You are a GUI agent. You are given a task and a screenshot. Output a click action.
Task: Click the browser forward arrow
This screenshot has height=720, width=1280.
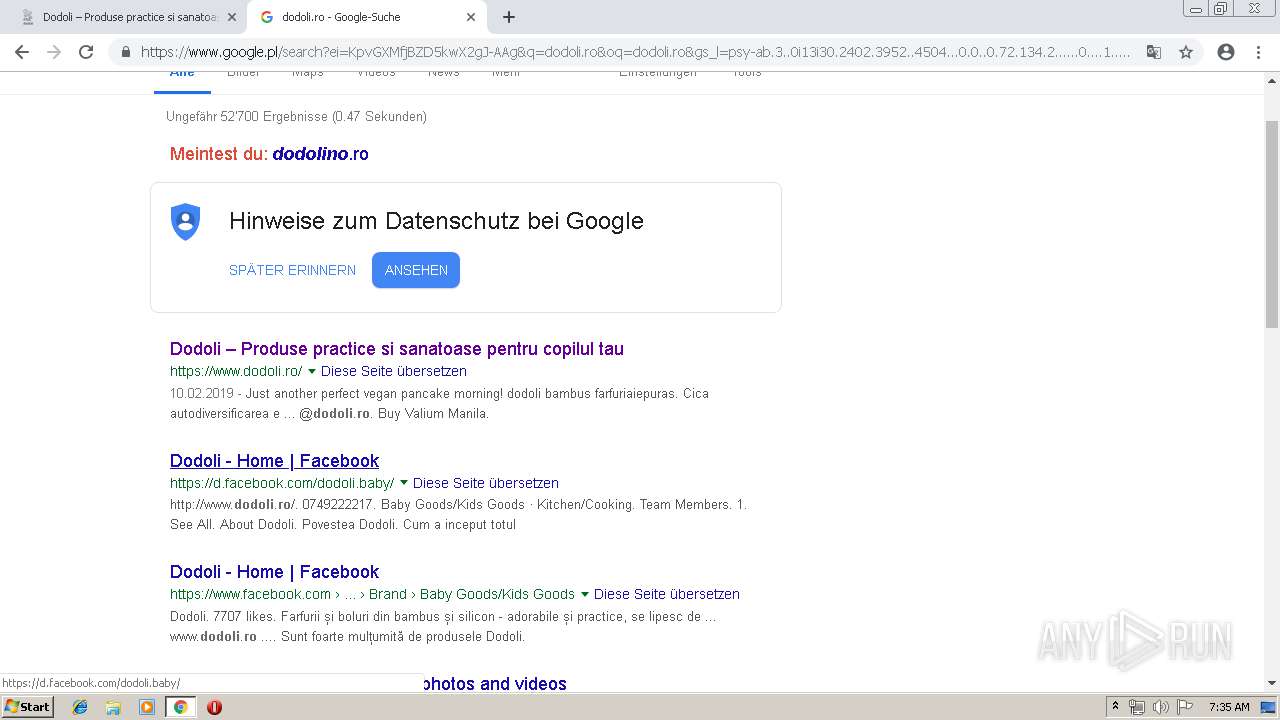(x=54, y=52)
